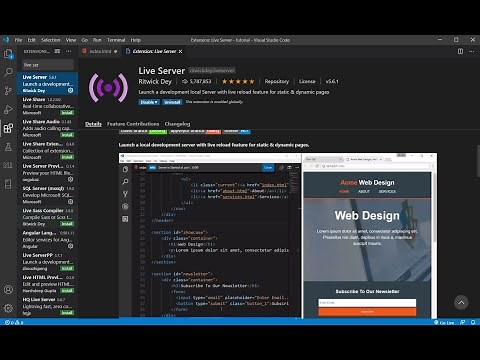Click the errors and warnings status indicator
This screenshot has height=360, width=480.
[x=14, y=322]
